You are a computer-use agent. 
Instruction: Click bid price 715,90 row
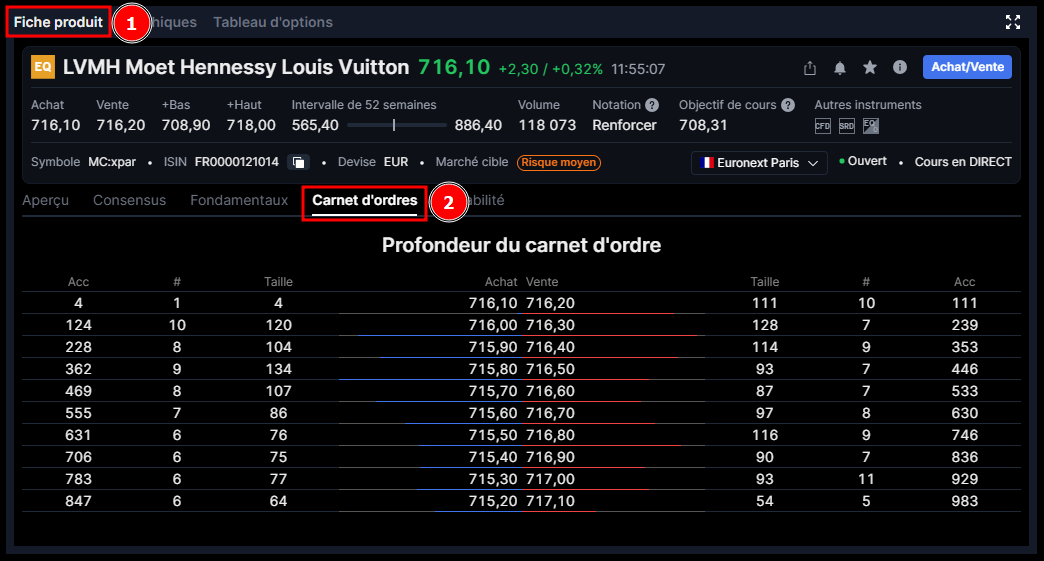(x=493, y=347)
